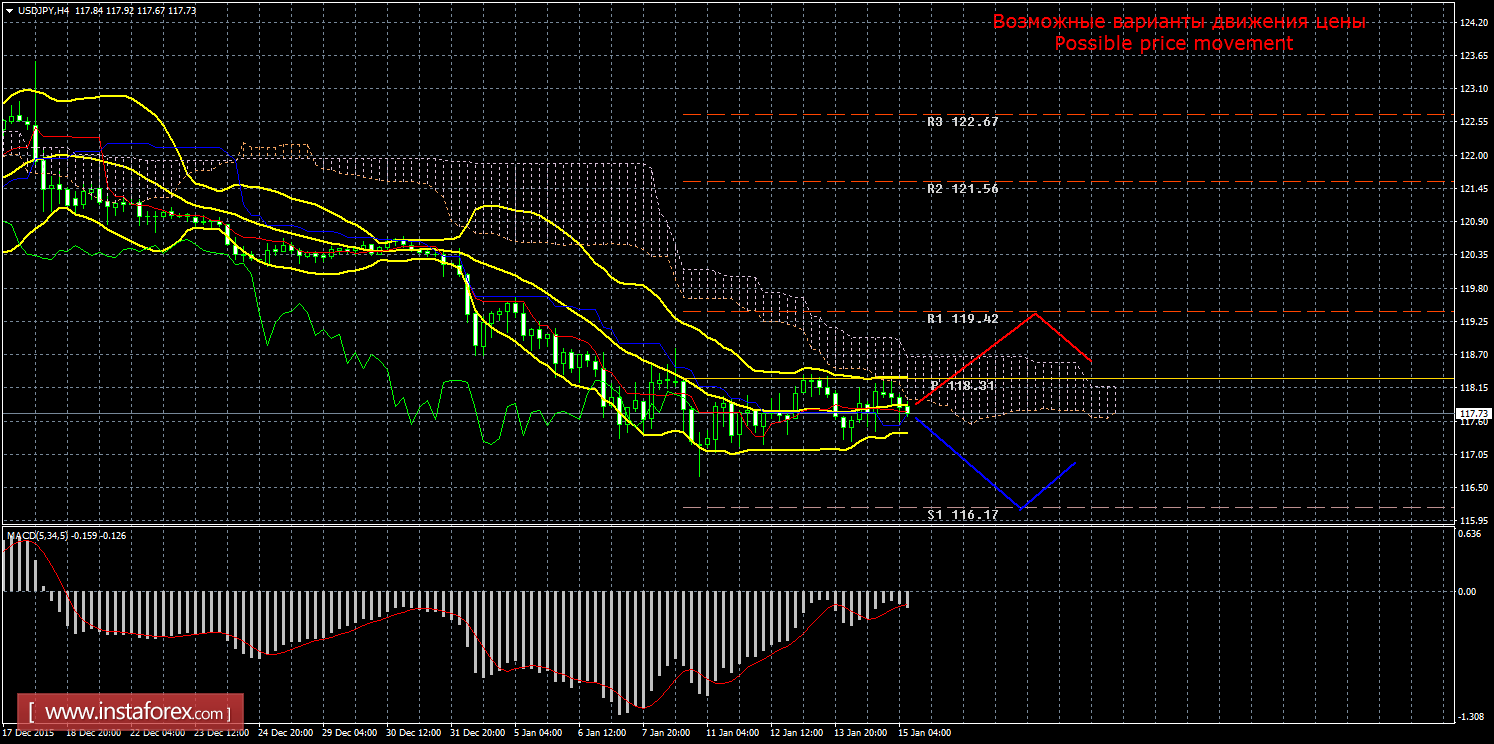Image resolution: width=1494 pixels, height=744 pixels.
Task: Click the MACD(5,34,5) indicator label
Action: pos(38,536)
